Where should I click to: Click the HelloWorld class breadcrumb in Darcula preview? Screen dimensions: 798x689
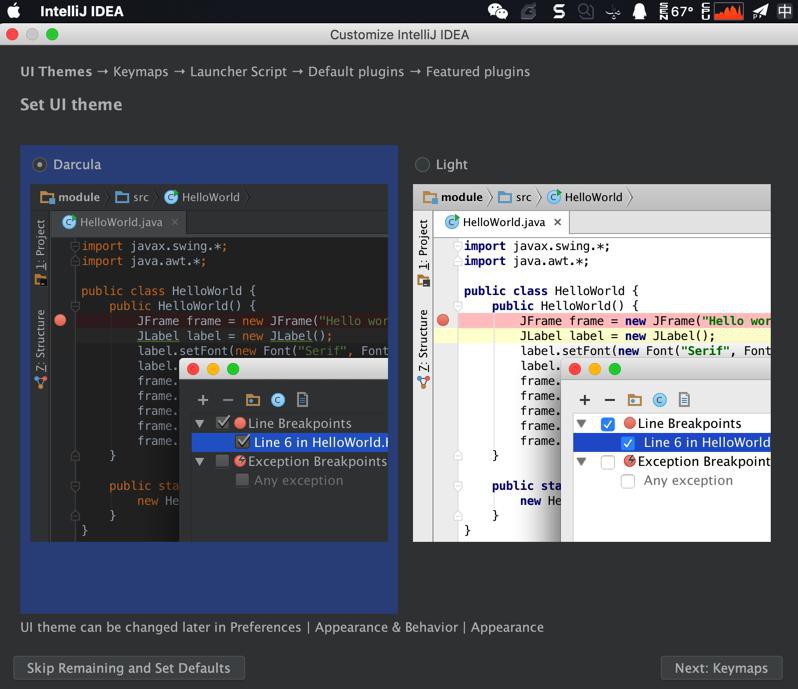tap(202, 197)
